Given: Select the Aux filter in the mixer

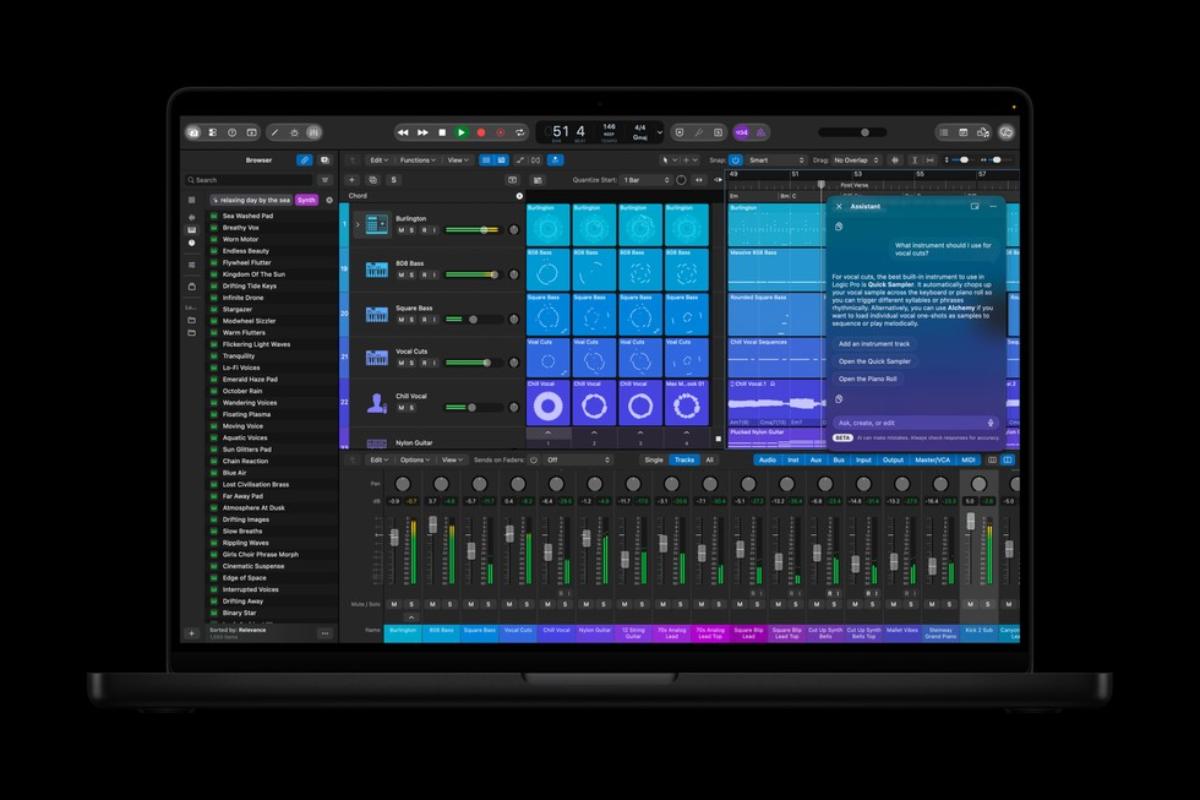Looking at the screenshot, I should 816,460.
